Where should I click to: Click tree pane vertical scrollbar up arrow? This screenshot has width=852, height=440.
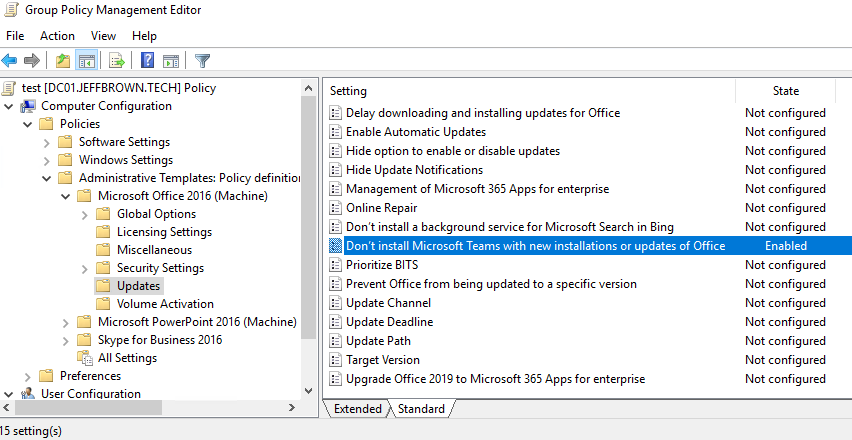click(x=309, y=88)
